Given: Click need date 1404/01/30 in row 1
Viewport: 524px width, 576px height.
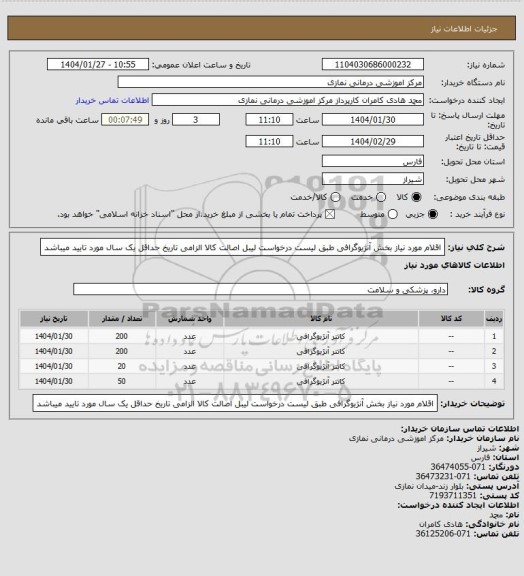Looking at the screenshot, I should 54,336.
